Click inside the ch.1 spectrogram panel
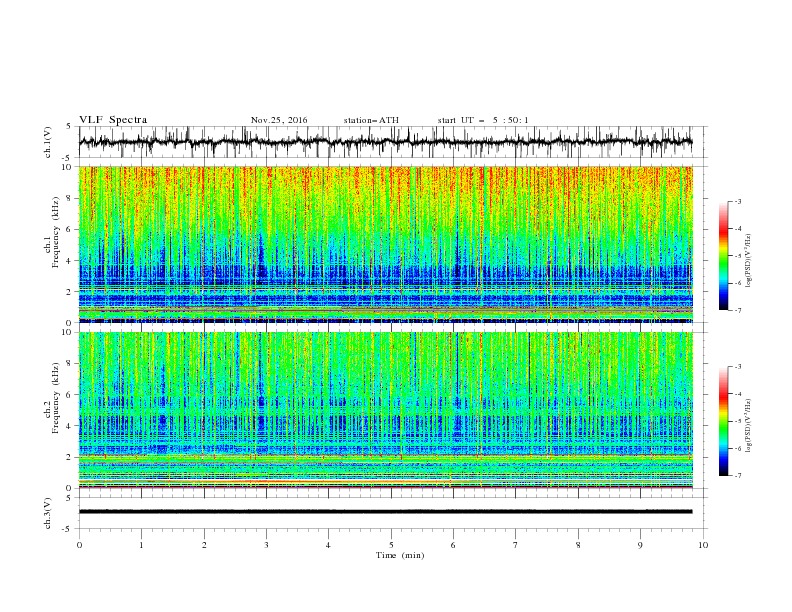 (385, 244)
